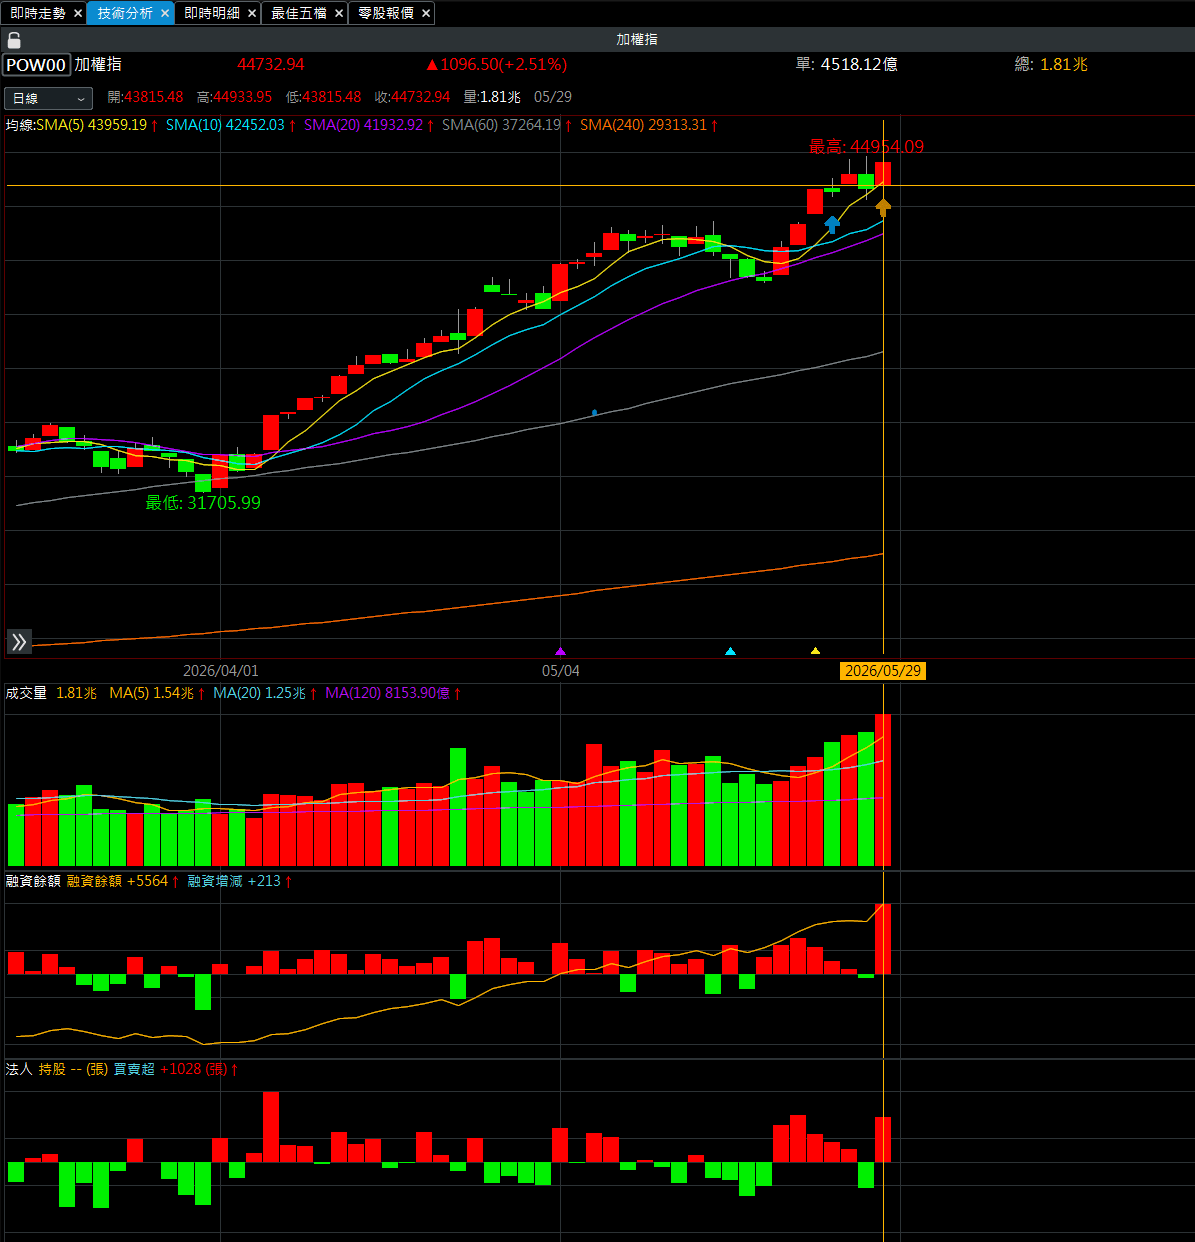
Task: Click the MA(120) 8153.90億 volume label
Action: click(x=393, y=693)
